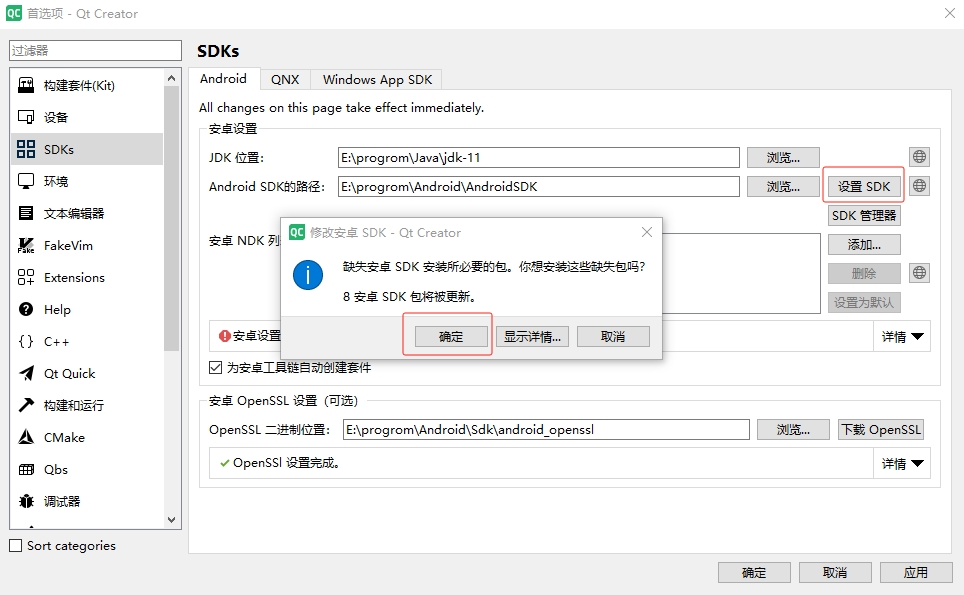Click the 设置为默认 button
This screenshot has height=595, width=964.
coord(864,302)
